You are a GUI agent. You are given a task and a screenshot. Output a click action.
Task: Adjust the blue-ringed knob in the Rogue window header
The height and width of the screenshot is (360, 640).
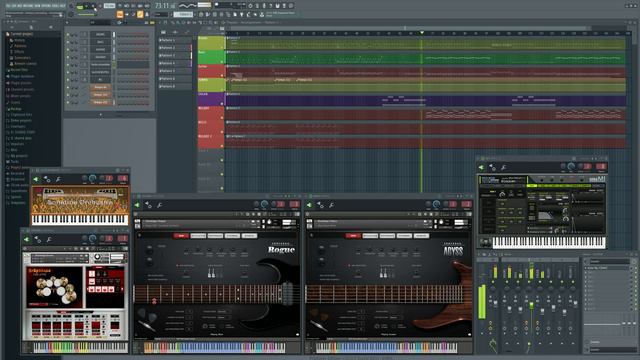[x=264, y=204]
